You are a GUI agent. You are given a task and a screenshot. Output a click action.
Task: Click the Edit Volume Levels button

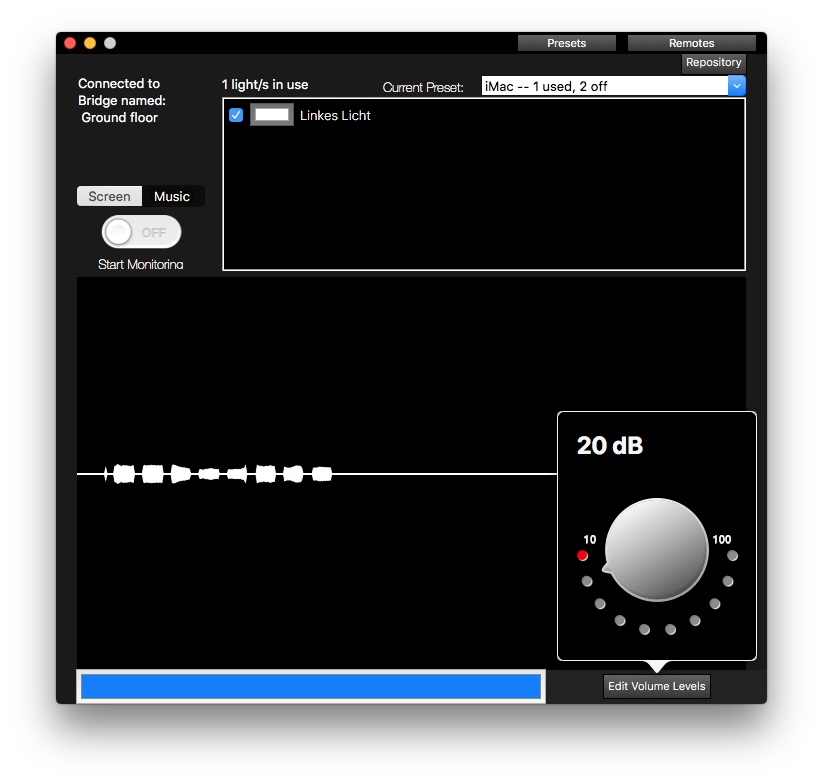[x=656, y=686]
